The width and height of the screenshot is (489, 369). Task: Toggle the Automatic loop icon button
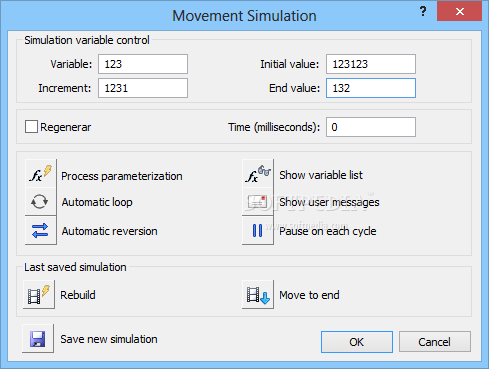(41, 202)
